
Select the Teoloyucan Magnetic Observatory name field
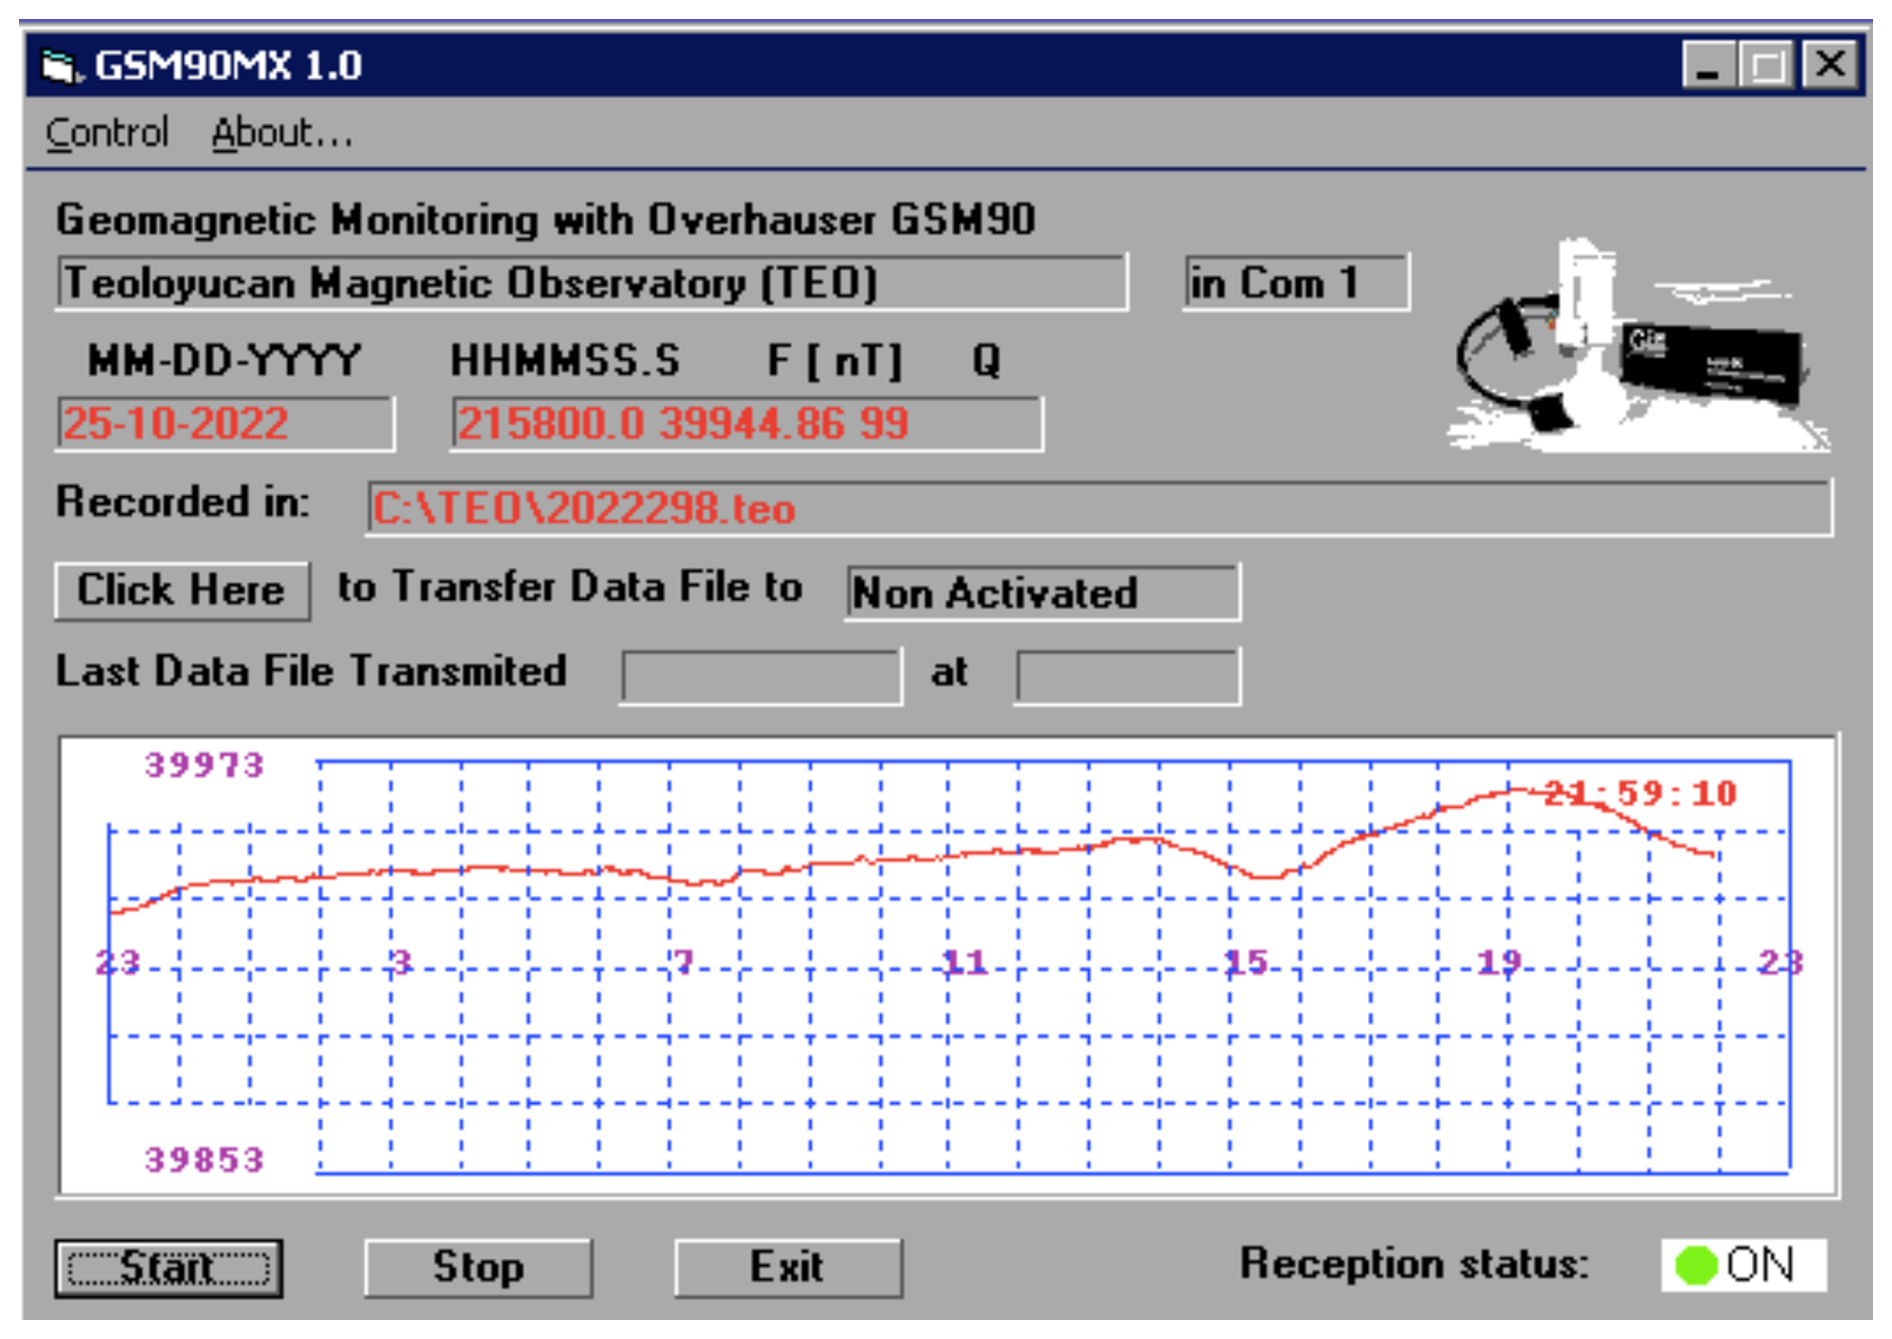[590, 283]
